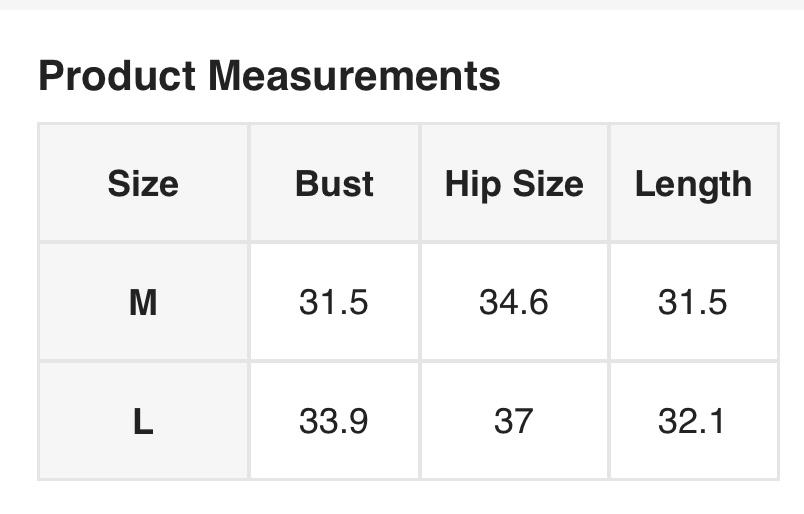The image size is (804, 514).
Task: Click the white area below the table
Action: click(x=400, y=498)
